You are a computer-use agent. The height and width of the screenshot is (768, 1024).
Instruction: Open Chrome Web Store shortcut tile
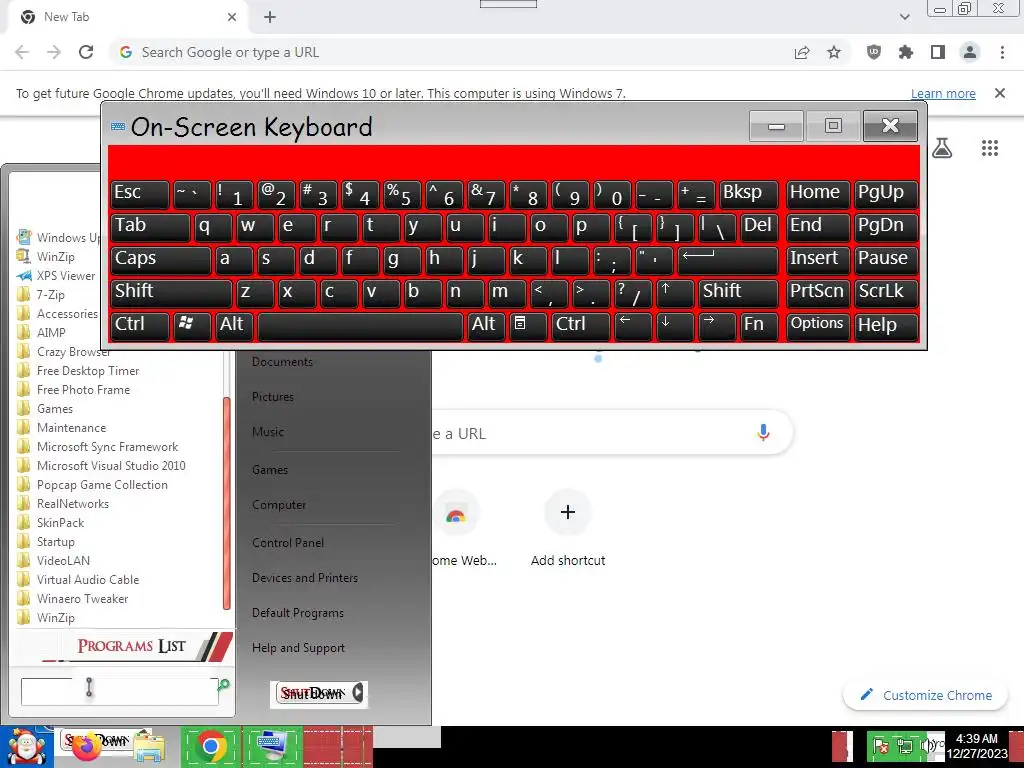[x=456, y=512]
